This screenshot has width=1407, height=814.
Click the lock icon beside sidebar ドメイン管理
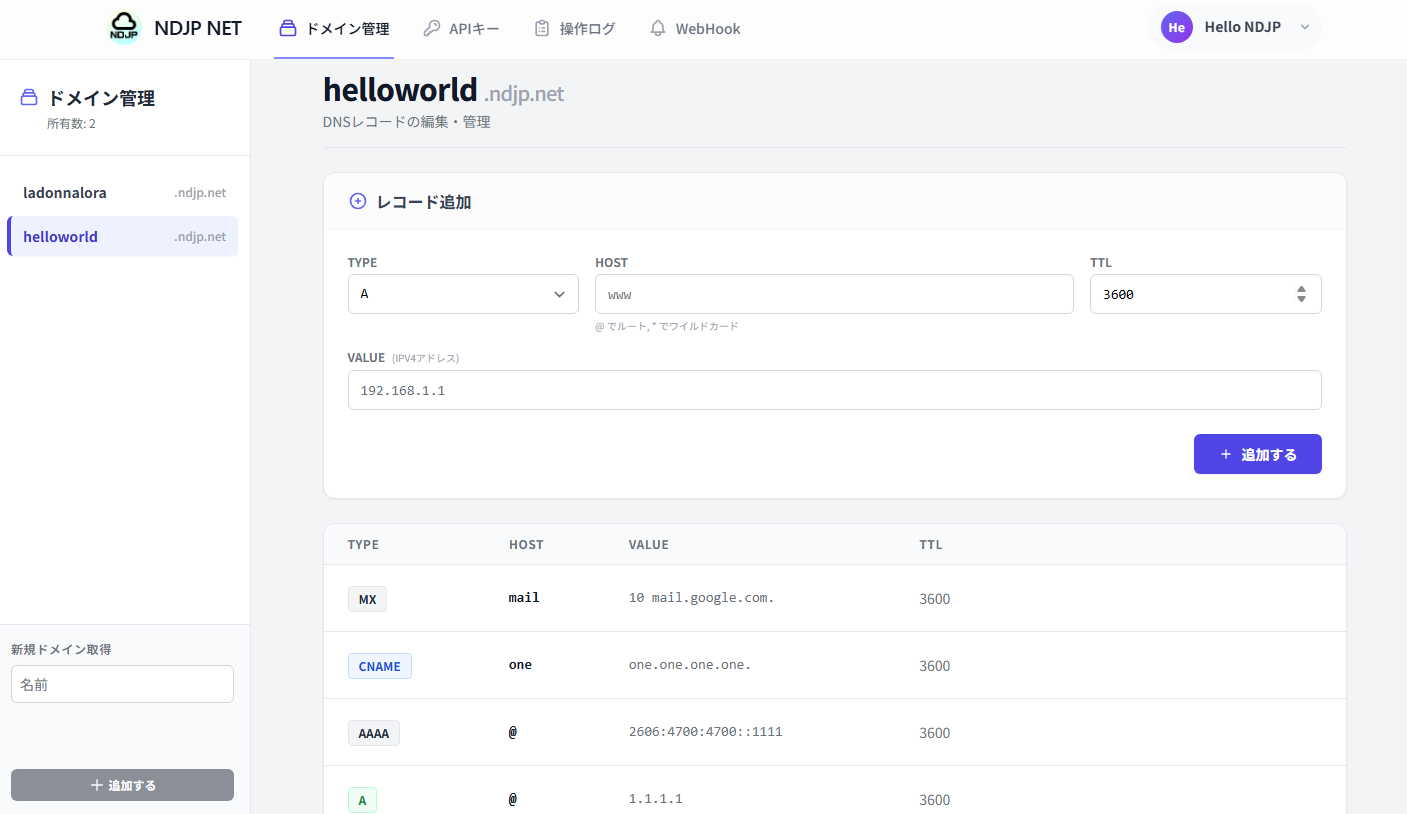click(27, 97)
